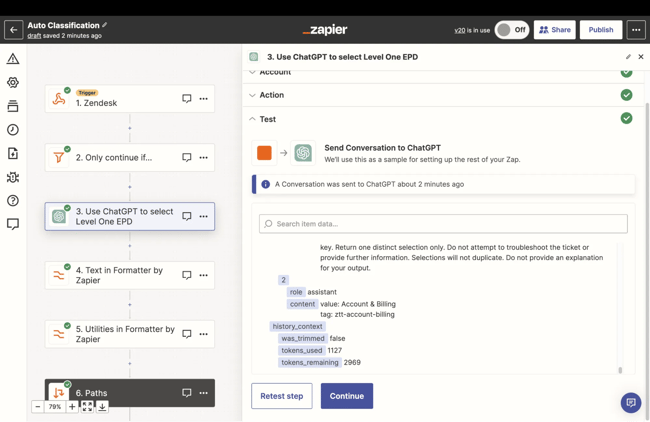Fit zap to view icon
This screenshot has height=422, width=650.
pyautogui.click(x=87, y=407)
